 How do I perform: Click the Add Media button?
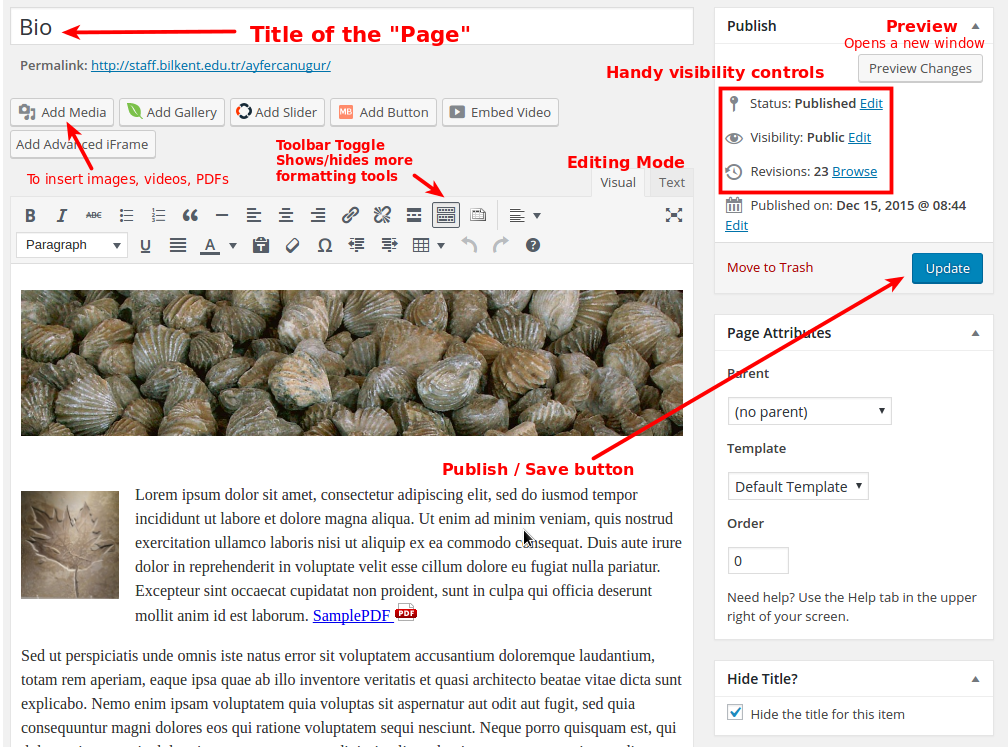coord(62,112)
